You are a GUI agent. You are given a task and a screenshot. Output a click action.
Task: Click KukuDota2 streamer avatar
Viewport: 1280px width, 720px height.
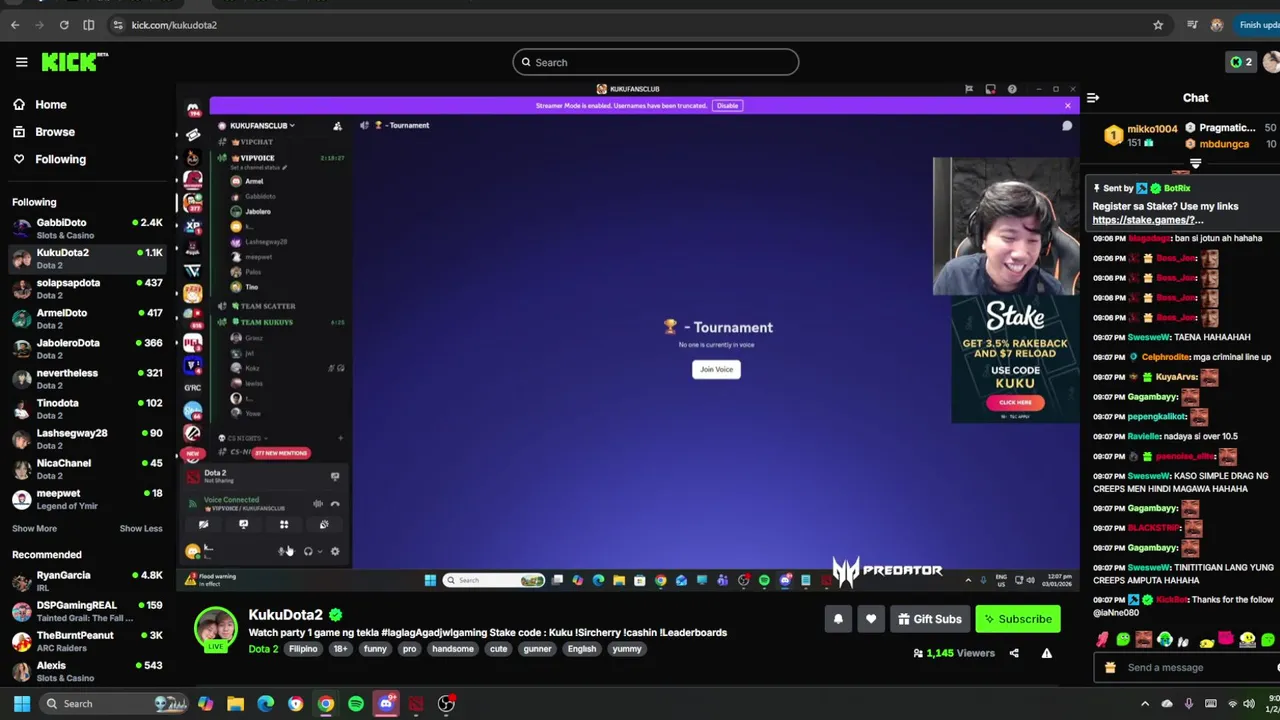(x=215, y=629)
